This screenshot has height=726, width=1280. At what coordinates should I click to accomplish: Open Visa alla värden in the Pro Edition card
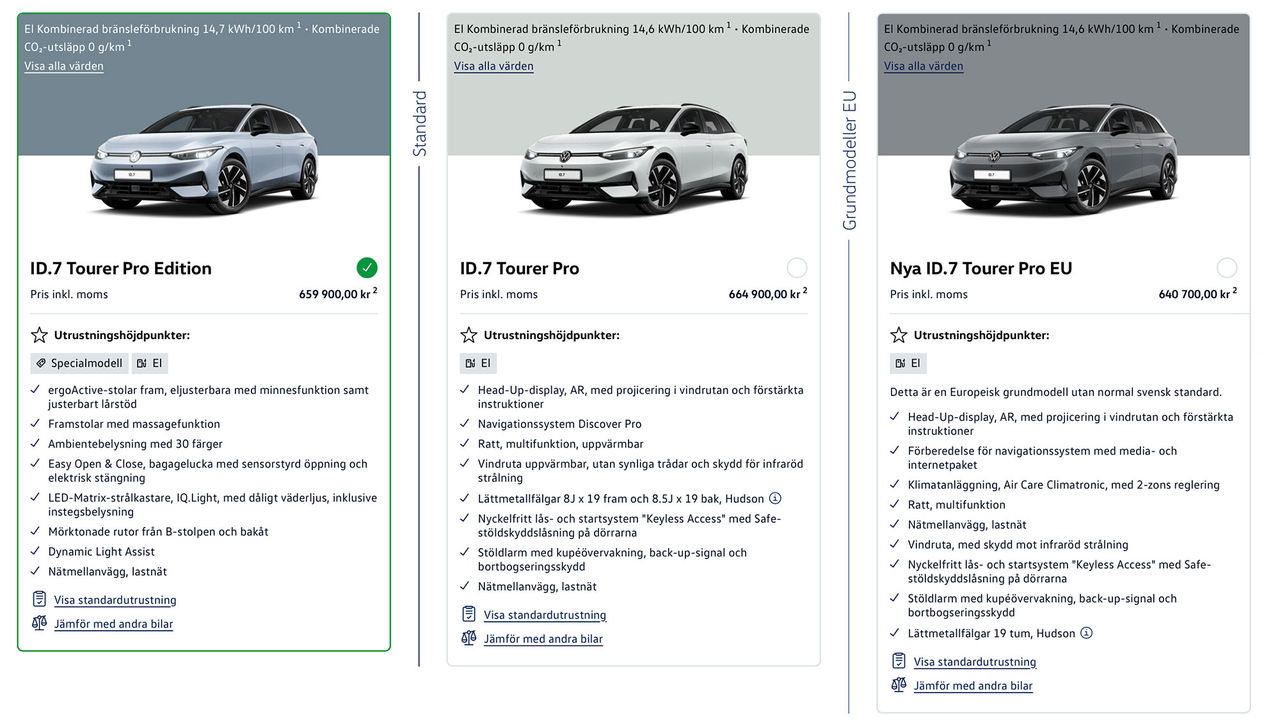point(64,66)
